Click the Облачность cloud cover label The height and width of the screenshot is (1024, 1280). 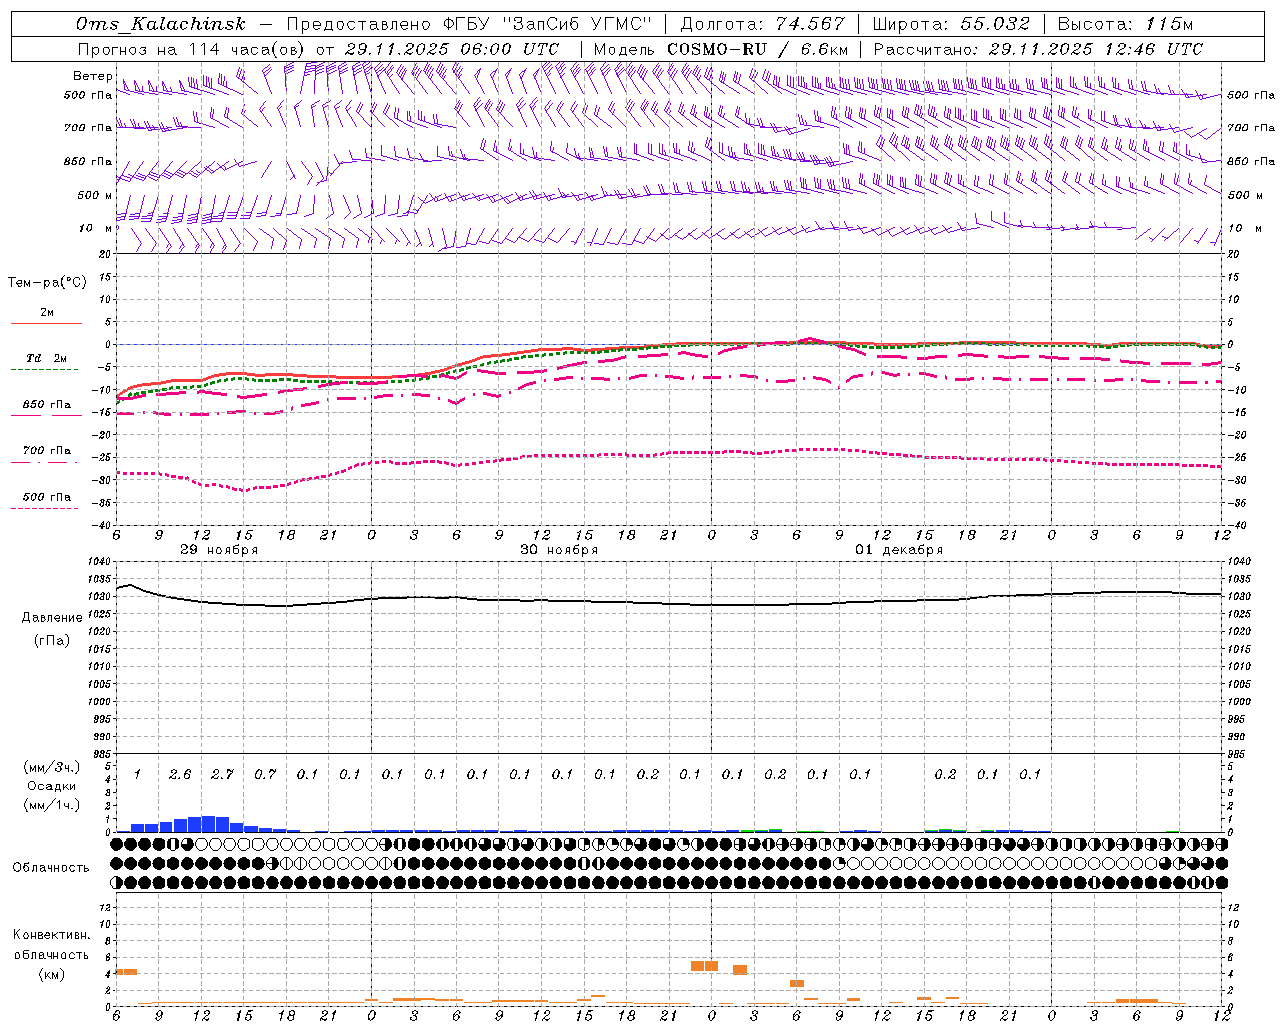pyautogui.click(x=51, y=868)
